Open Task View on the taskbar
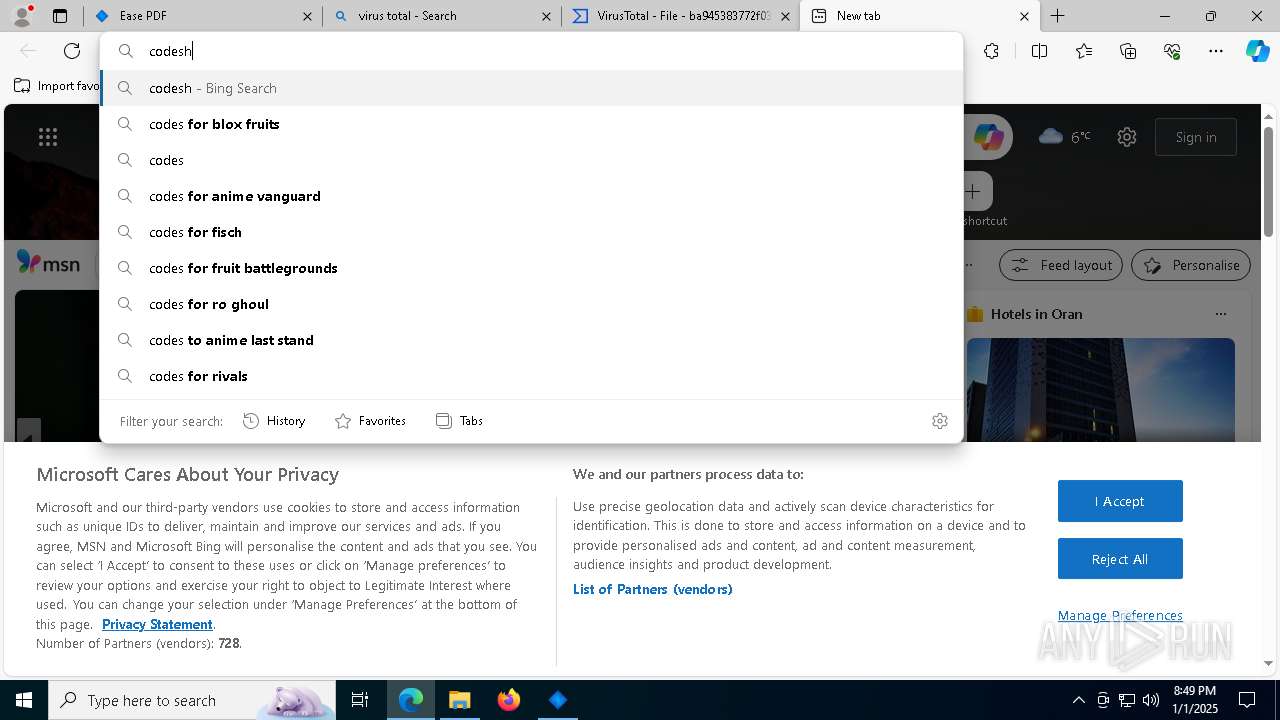This screenshot has height=720, width=1280. click(360, 700)
